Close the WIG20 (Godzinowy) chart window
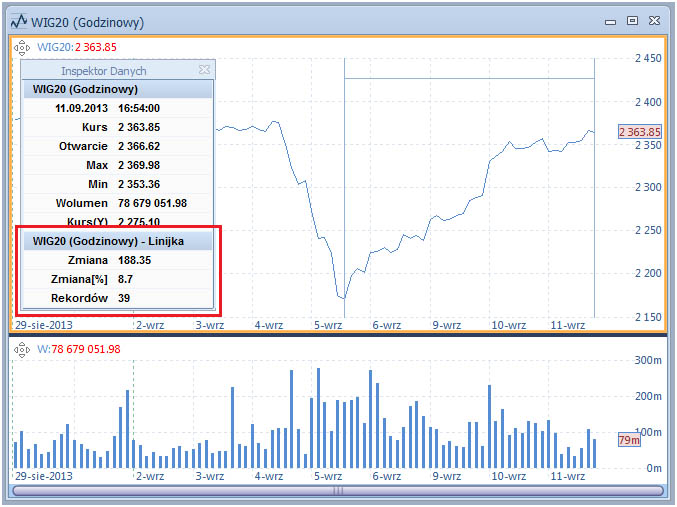The height and width of the screenshot is (507, 677). coord(655,20)
